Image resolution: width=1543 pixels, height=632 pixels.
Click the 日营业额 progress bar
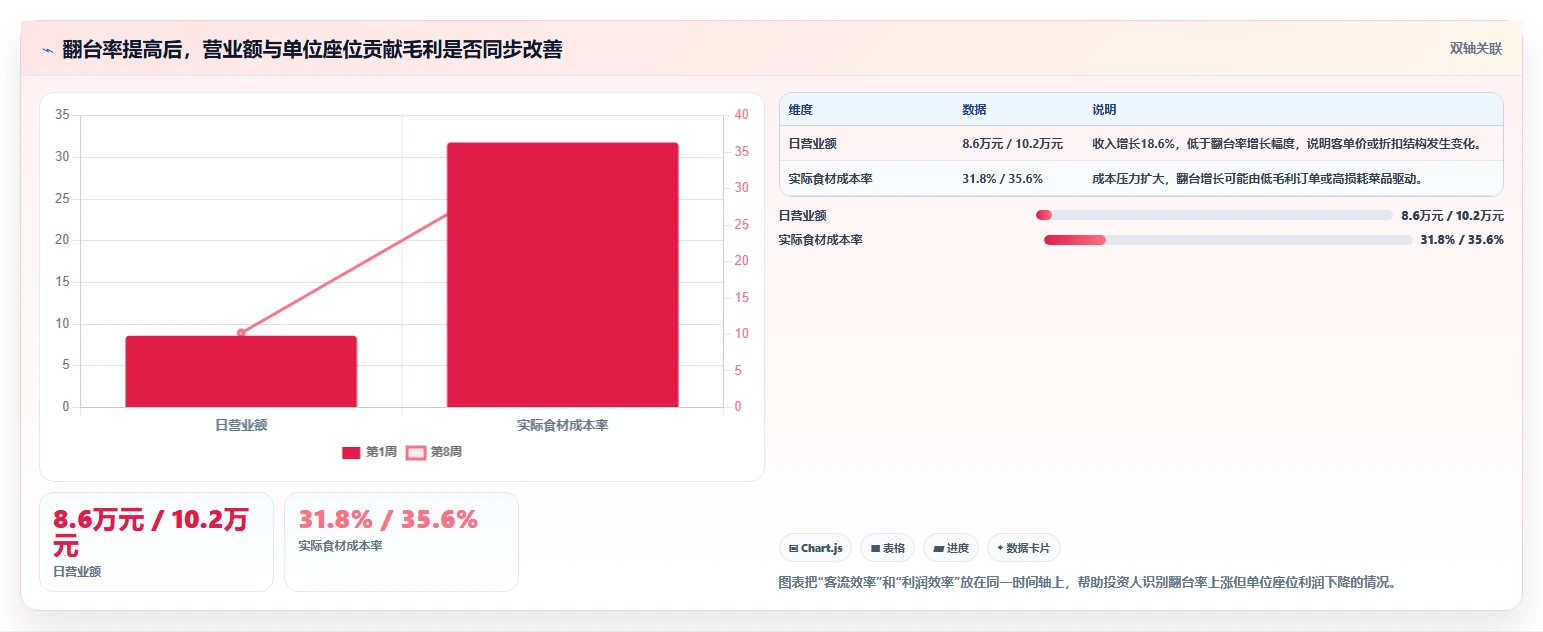coord(1214,215)
